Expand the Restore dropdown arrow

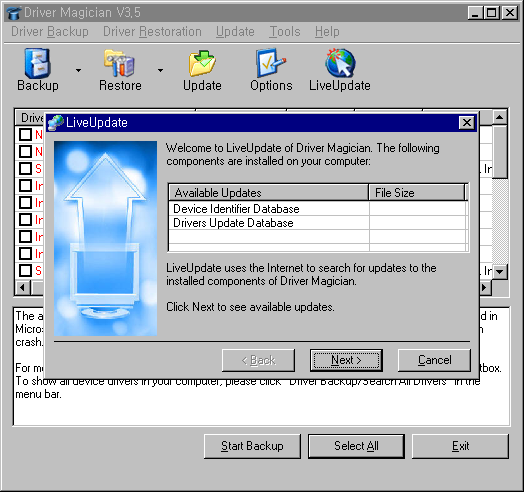pyautogui.click(x=160, y=70)
